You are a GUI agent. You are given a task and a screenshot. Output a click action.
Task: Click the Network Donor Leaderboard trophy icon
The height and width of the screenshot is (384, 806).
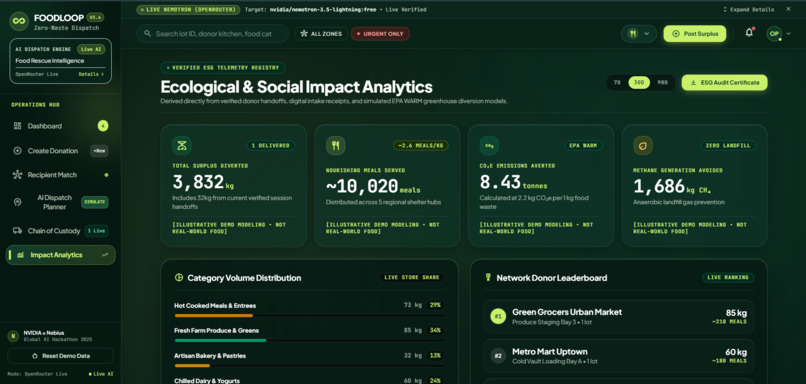[x=488, y=278]
